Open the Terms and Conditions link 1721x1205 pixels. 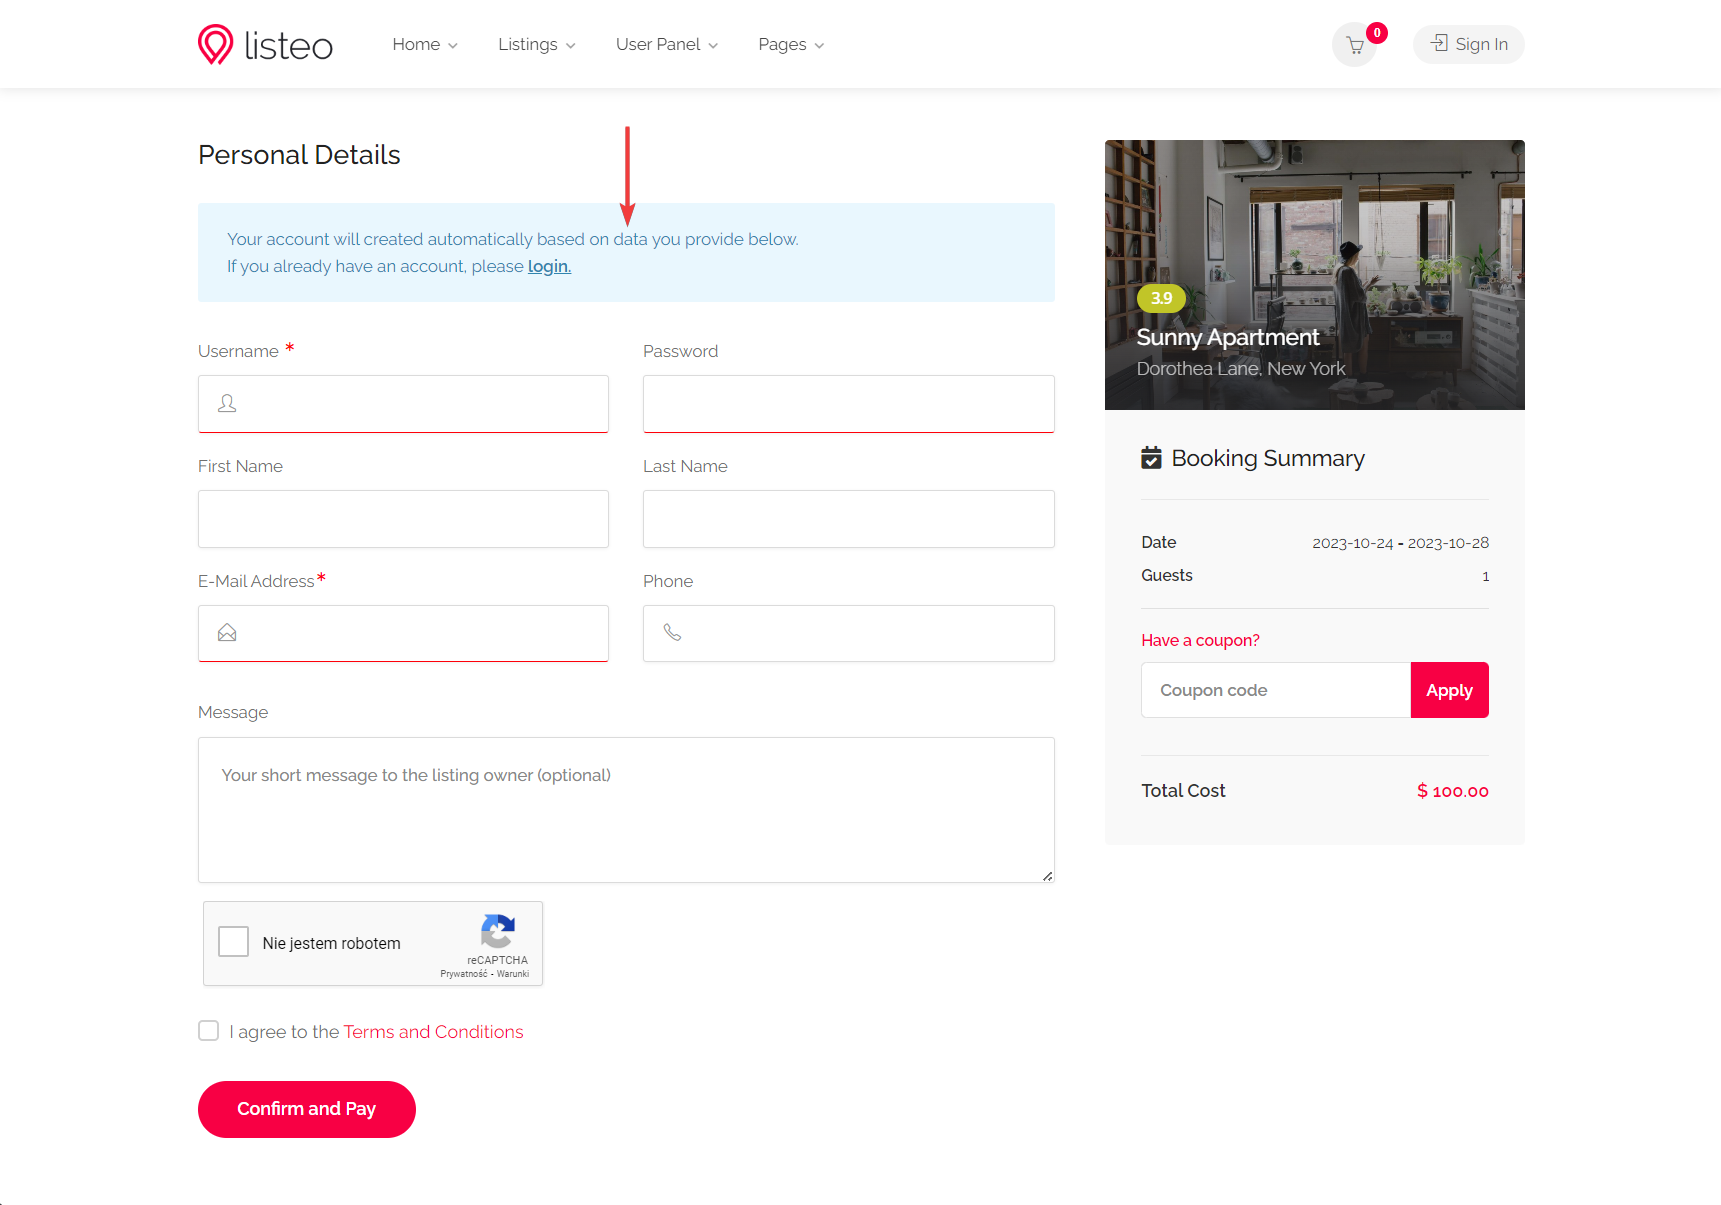433,1032
